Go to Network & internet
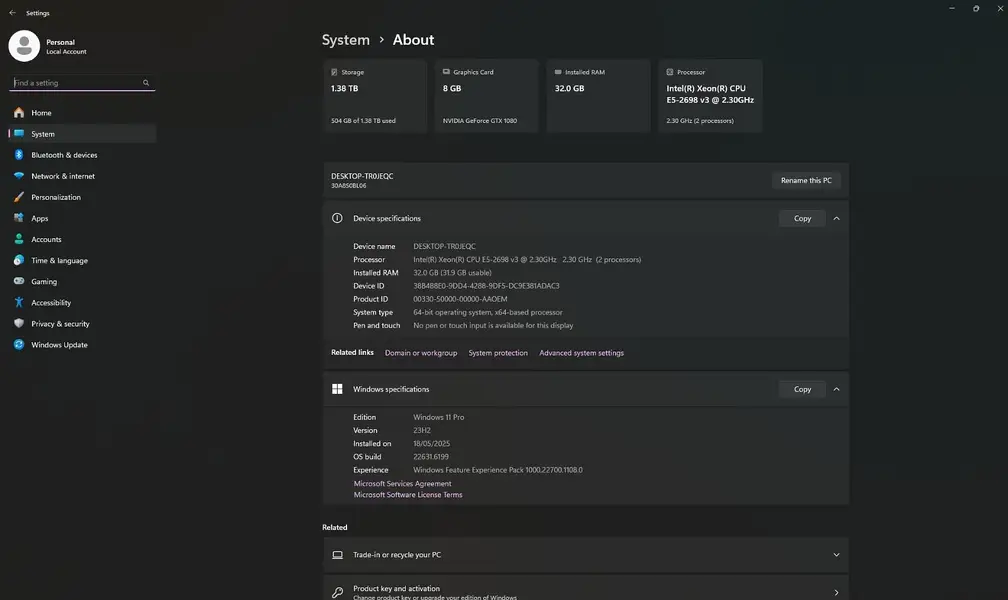 (x=82, y=176)
